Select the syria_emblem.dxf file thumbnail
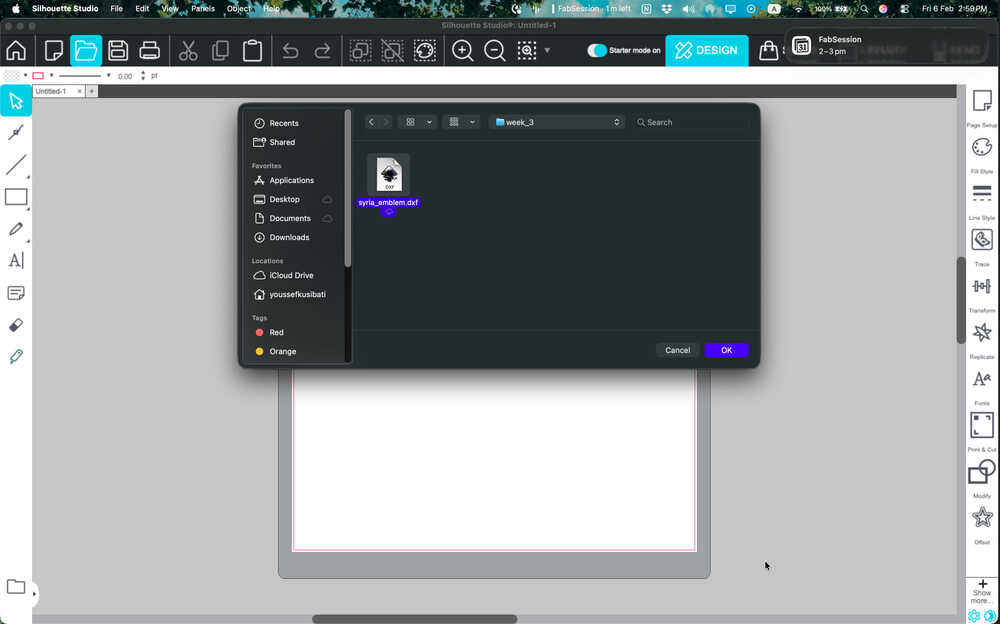Screen dimensions: 1000x624 pyautogui.click(x=388, y=174)
